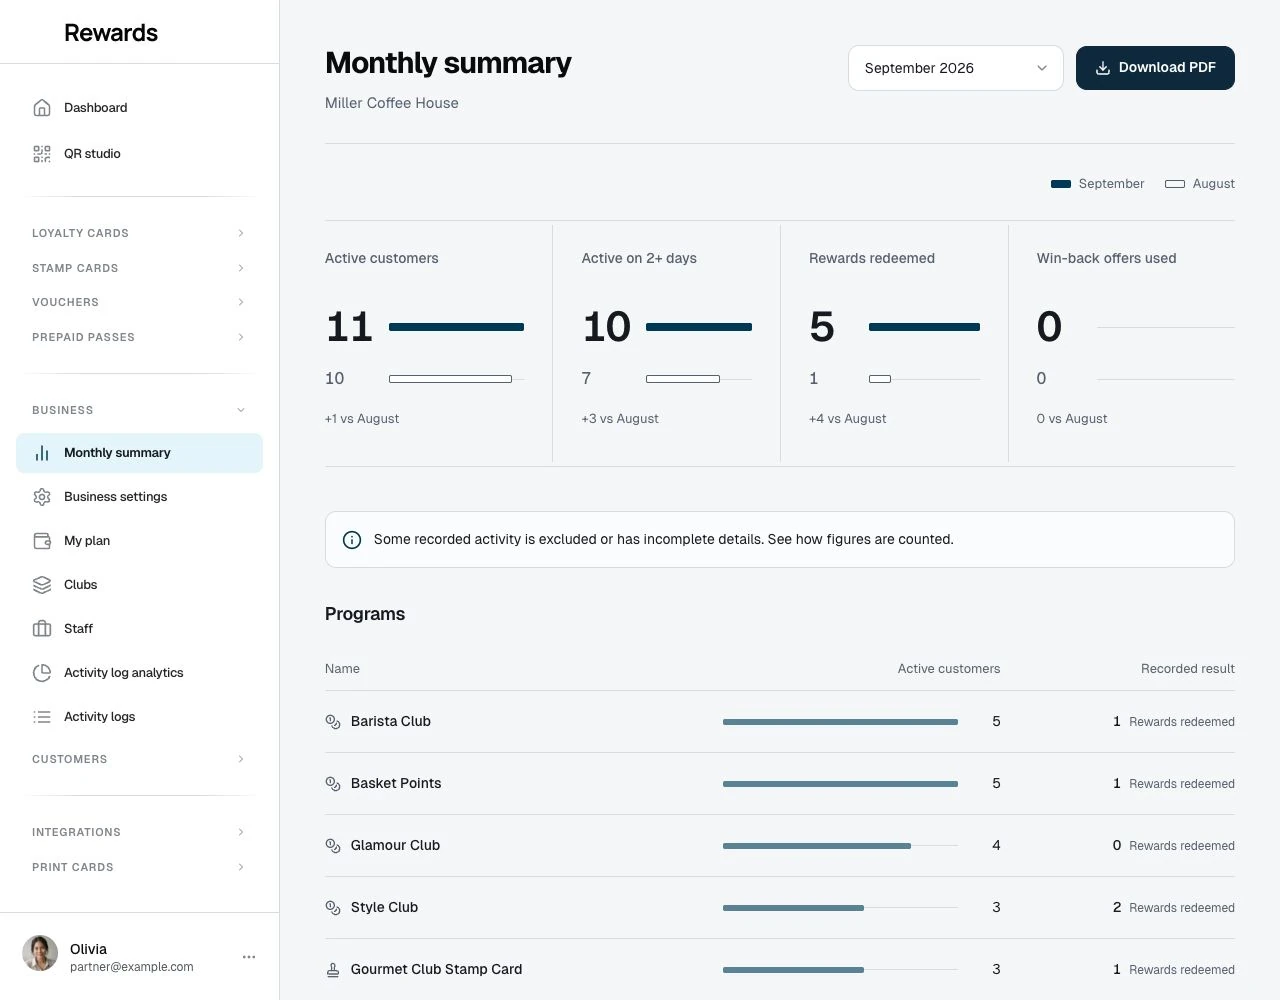Open QR studio via its QR icon

[42, 154]
